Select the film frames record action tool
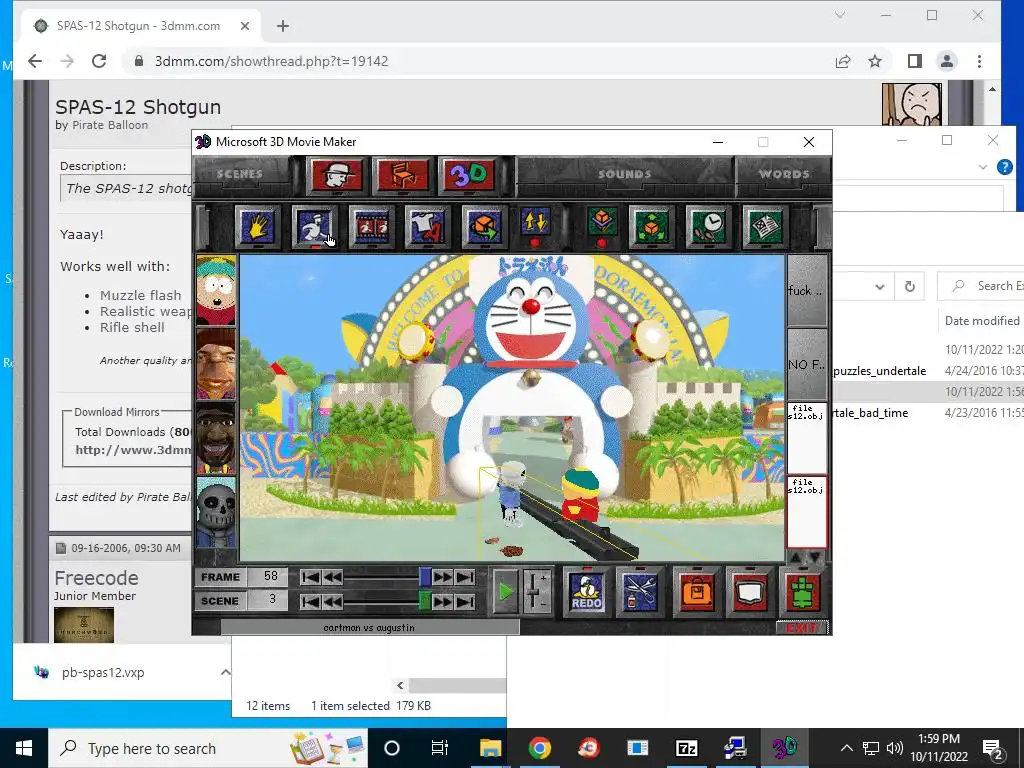The width and height of the screenshot is (1024, 768). (x=371, y=226)
